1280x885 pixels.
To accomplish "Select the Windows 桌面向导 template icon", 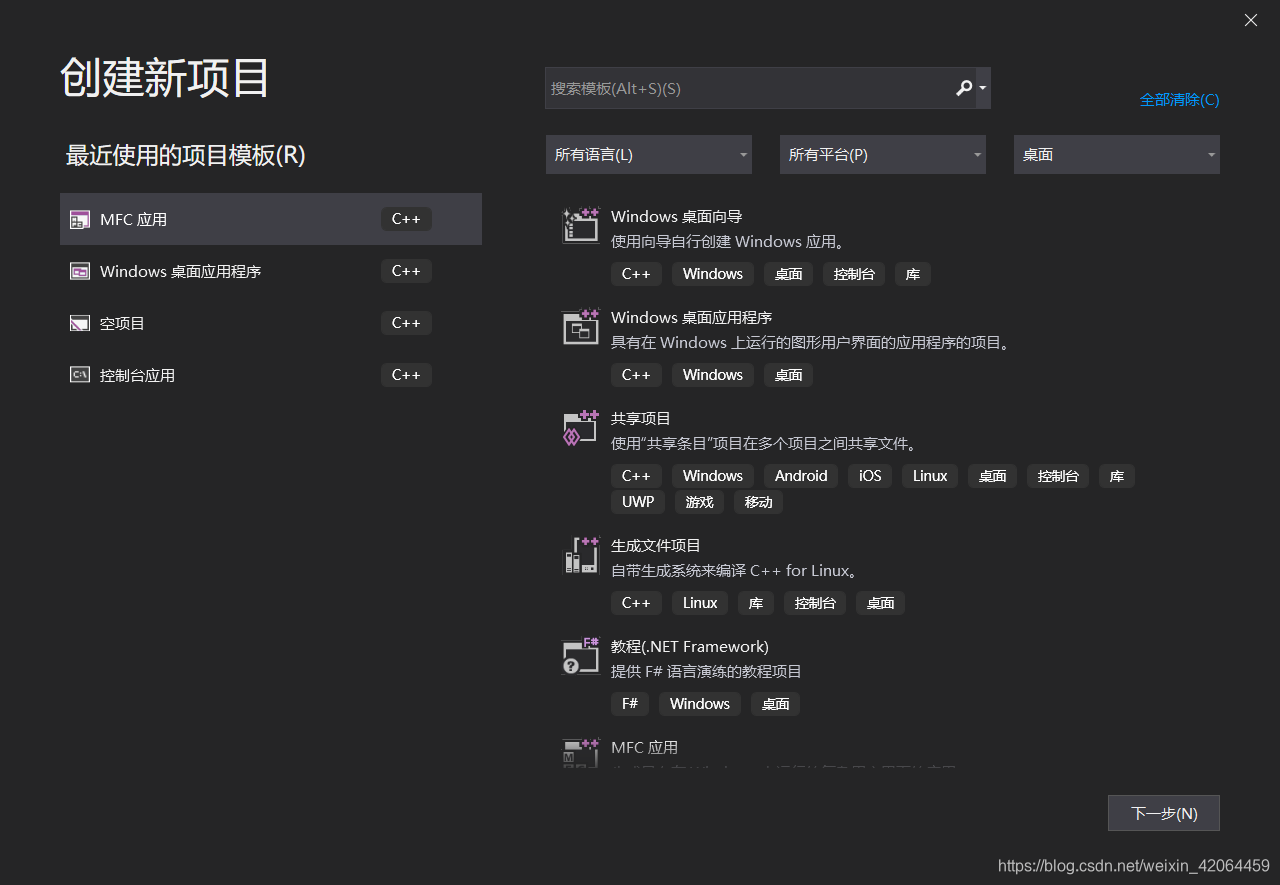I will [x=580, y=225].
